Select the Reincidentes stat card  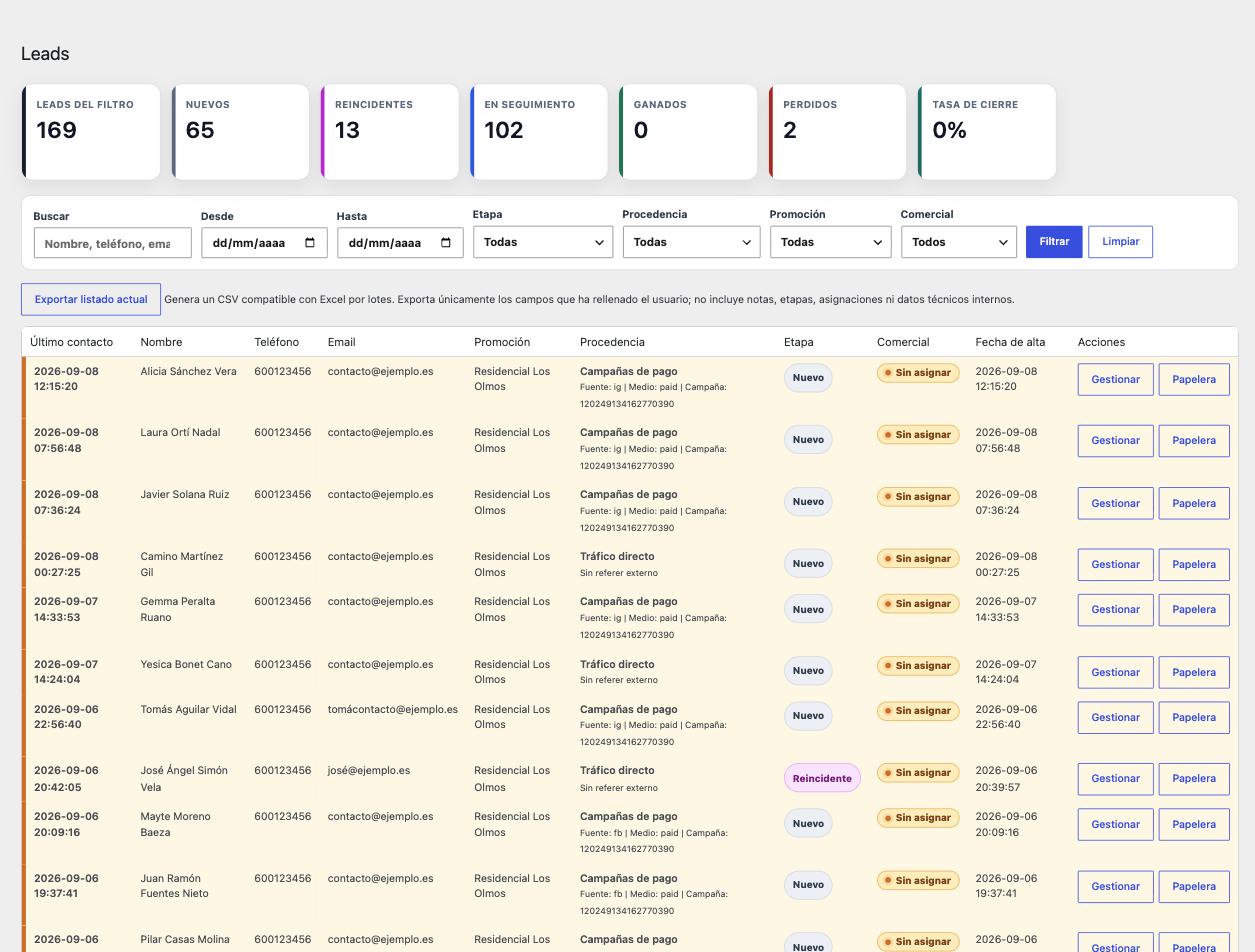(x=389, y=132)
